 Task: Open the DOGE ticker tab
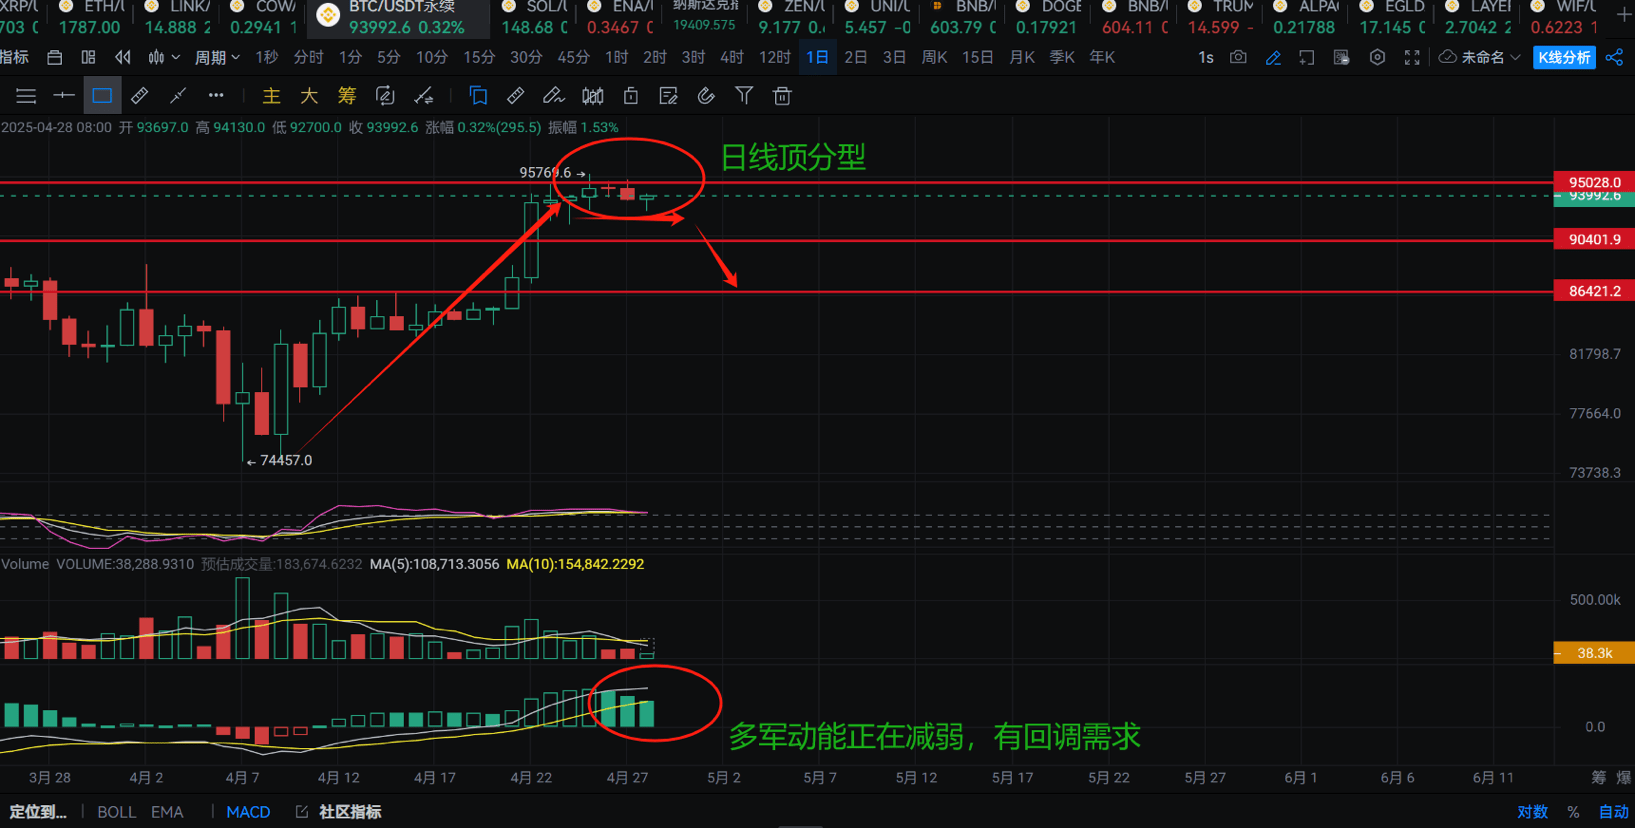(x=1047, y=17)
